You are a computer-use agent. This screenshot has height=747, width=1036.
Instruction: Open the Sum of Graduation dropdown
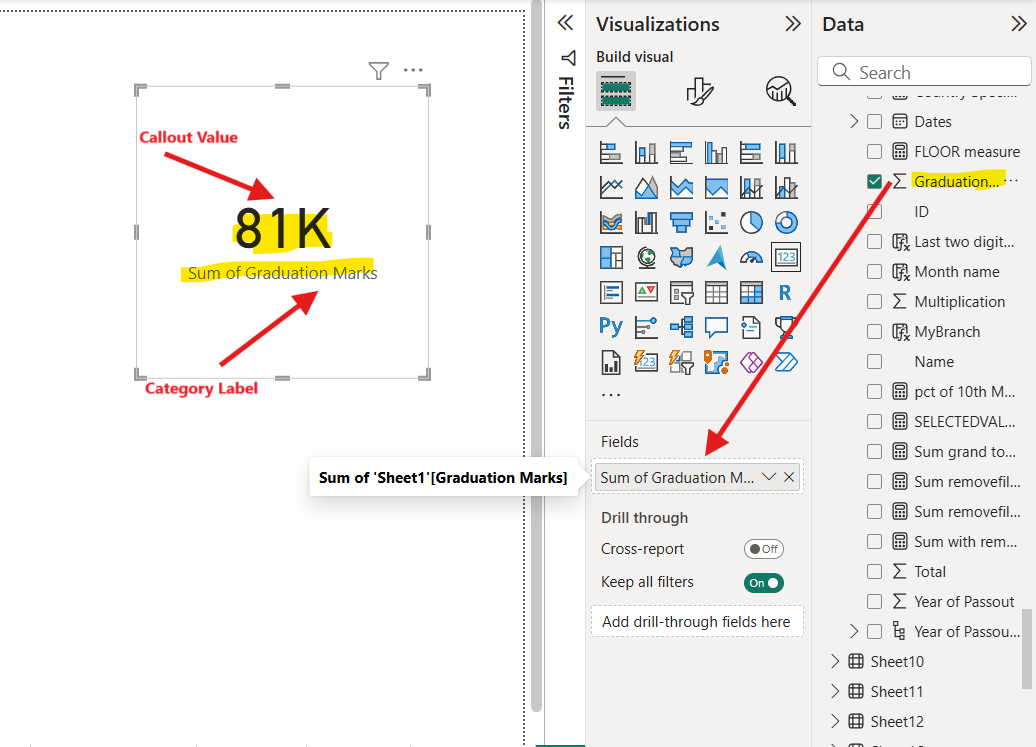pyautogui.click(x=768, y=477)
